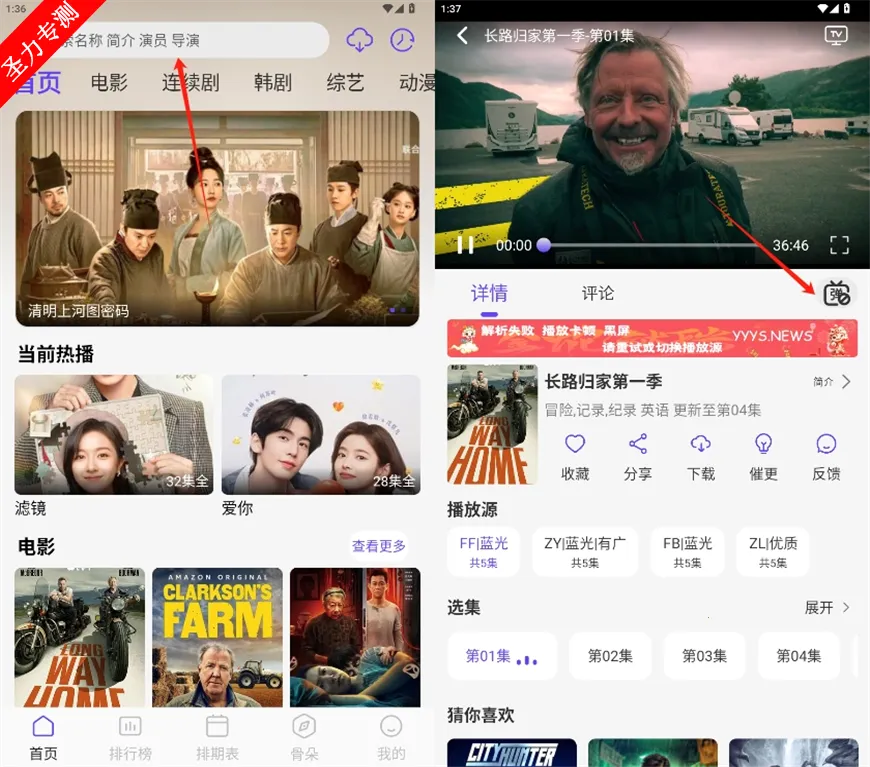The height and width of the screenshot is (767, 870).
Task: Tap the 催更 lightbulb icon
Action: [x=764, y=444]
